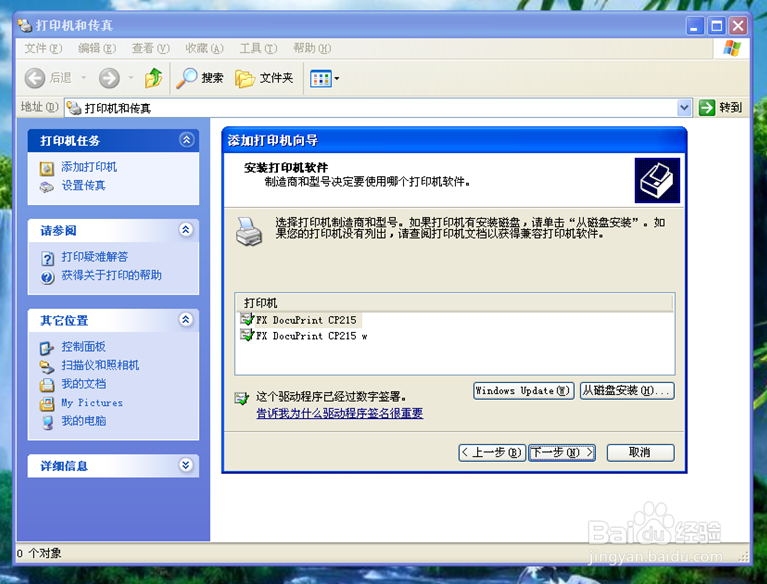Open 获得关于打印的帮助 link
The image size is (767, 584).
[x=112, y=275]
